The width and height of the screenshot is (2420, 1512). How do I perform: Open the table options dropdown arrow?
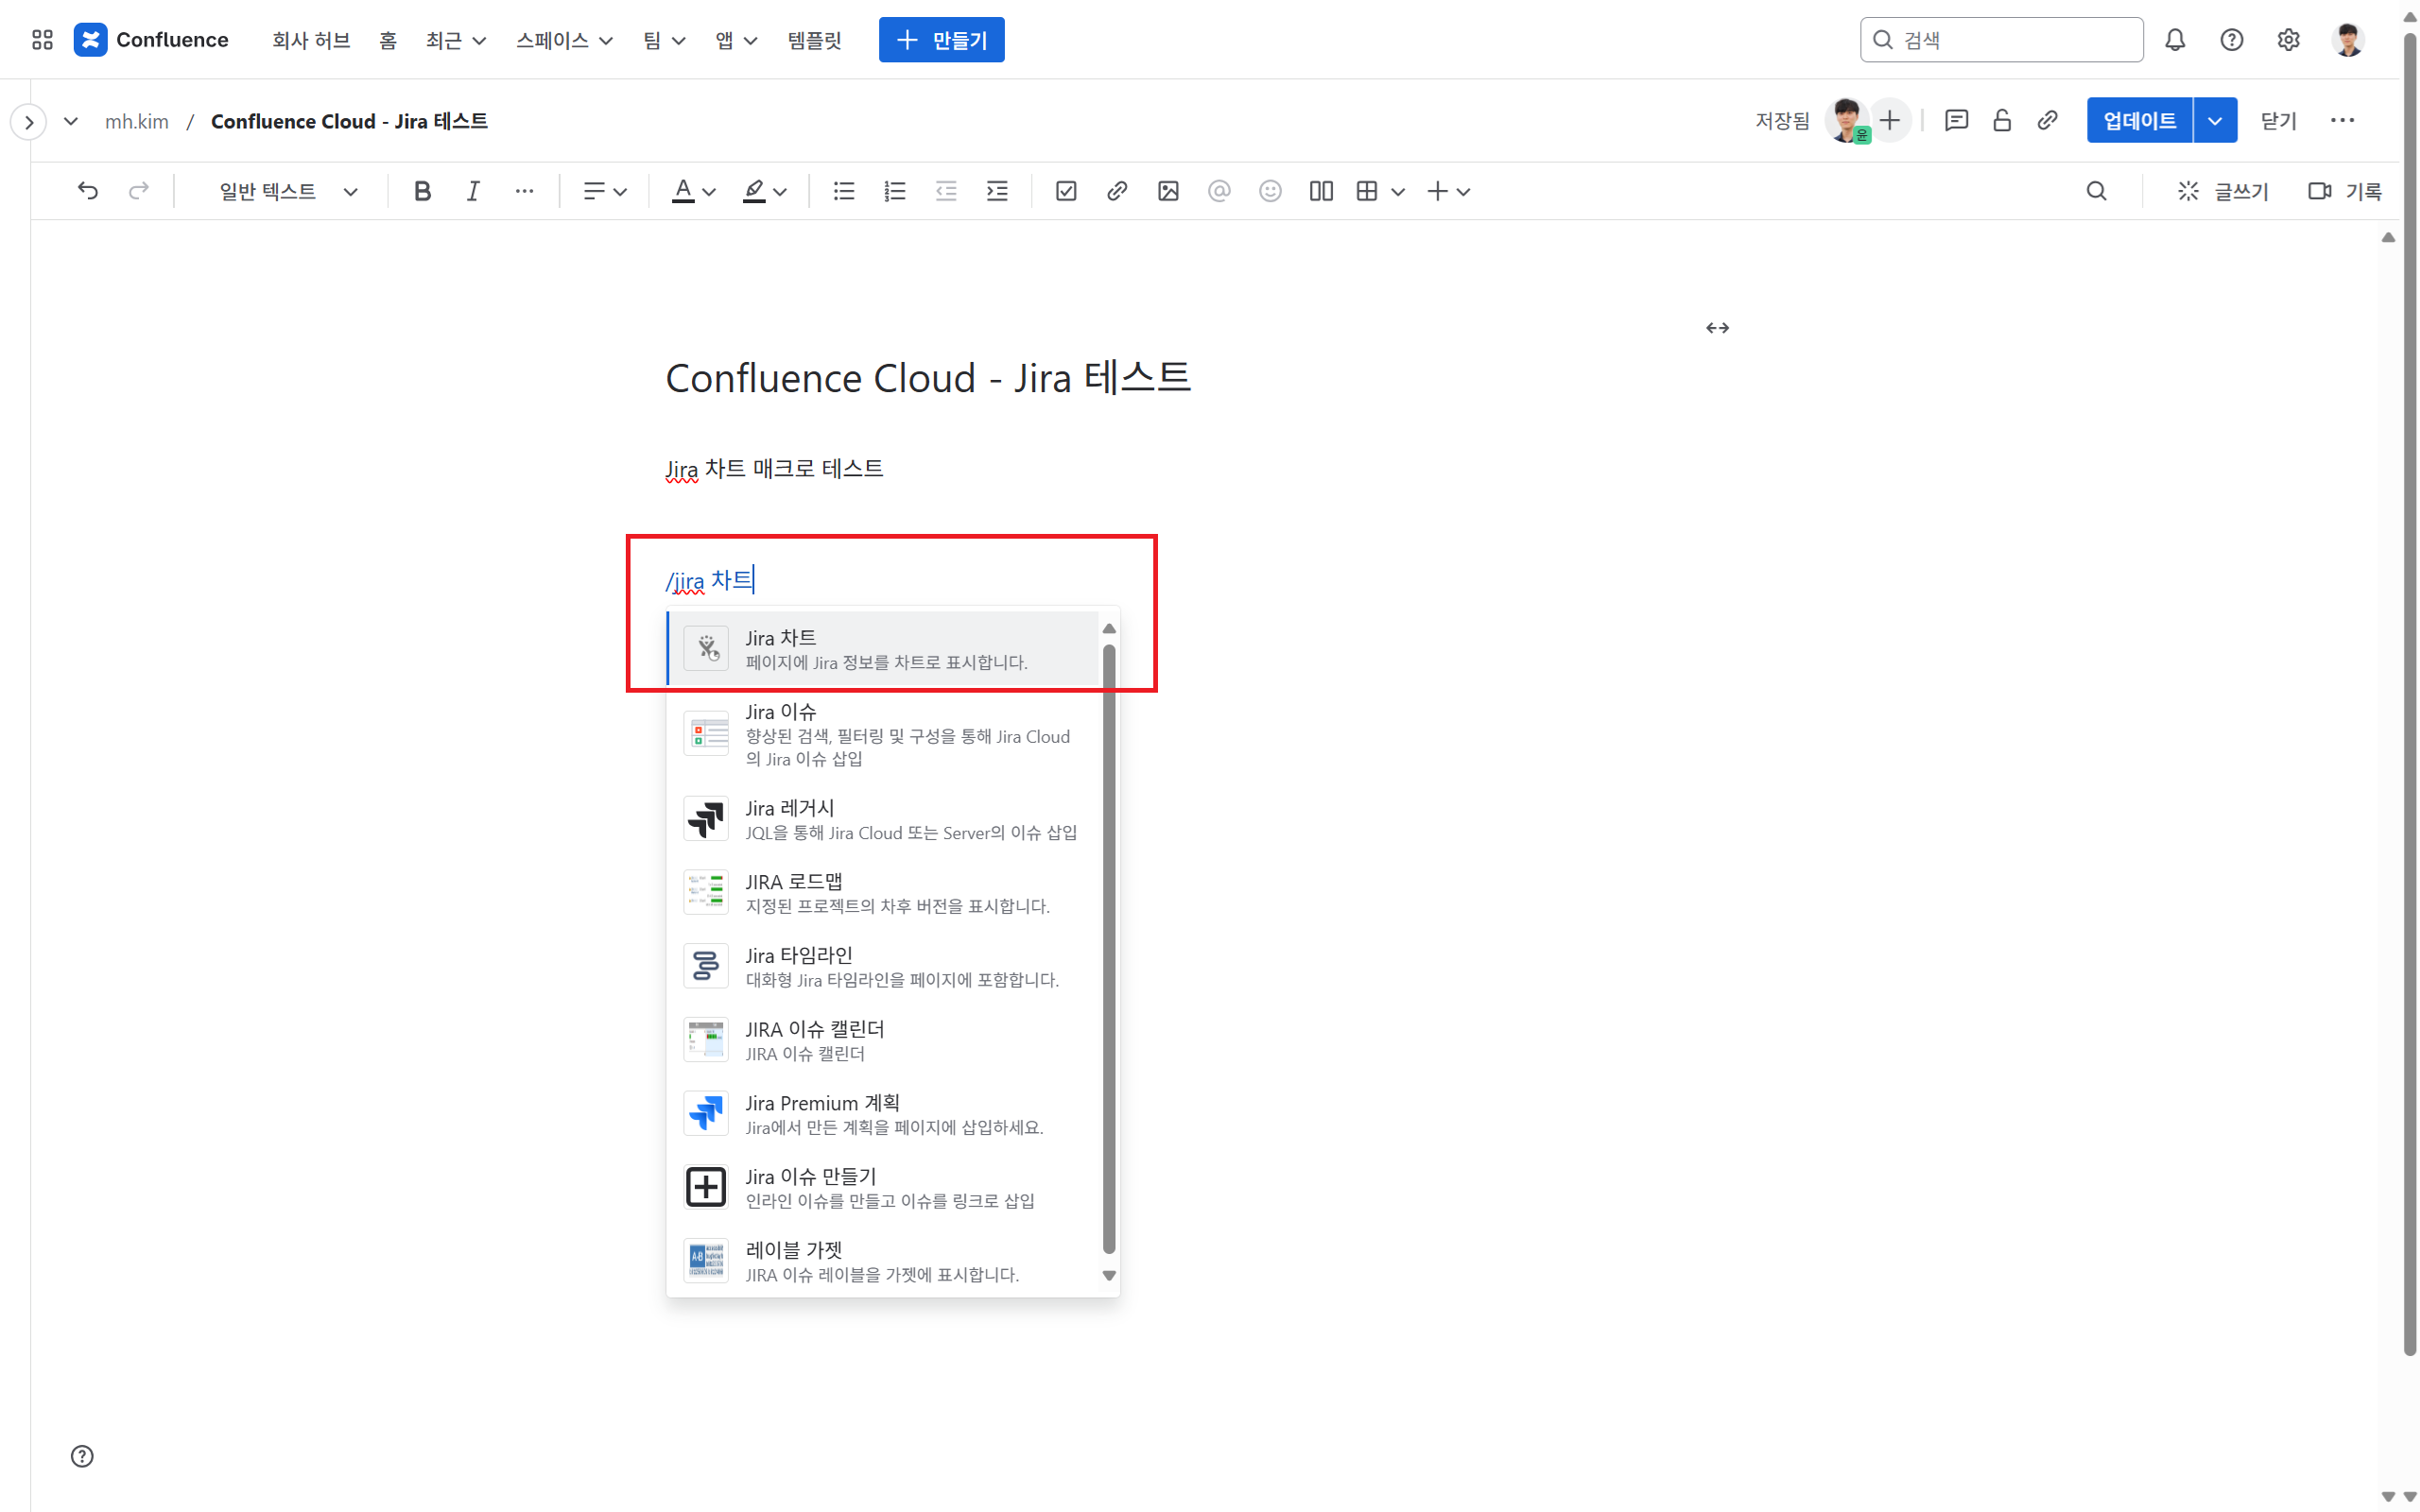click(1398, 191)
